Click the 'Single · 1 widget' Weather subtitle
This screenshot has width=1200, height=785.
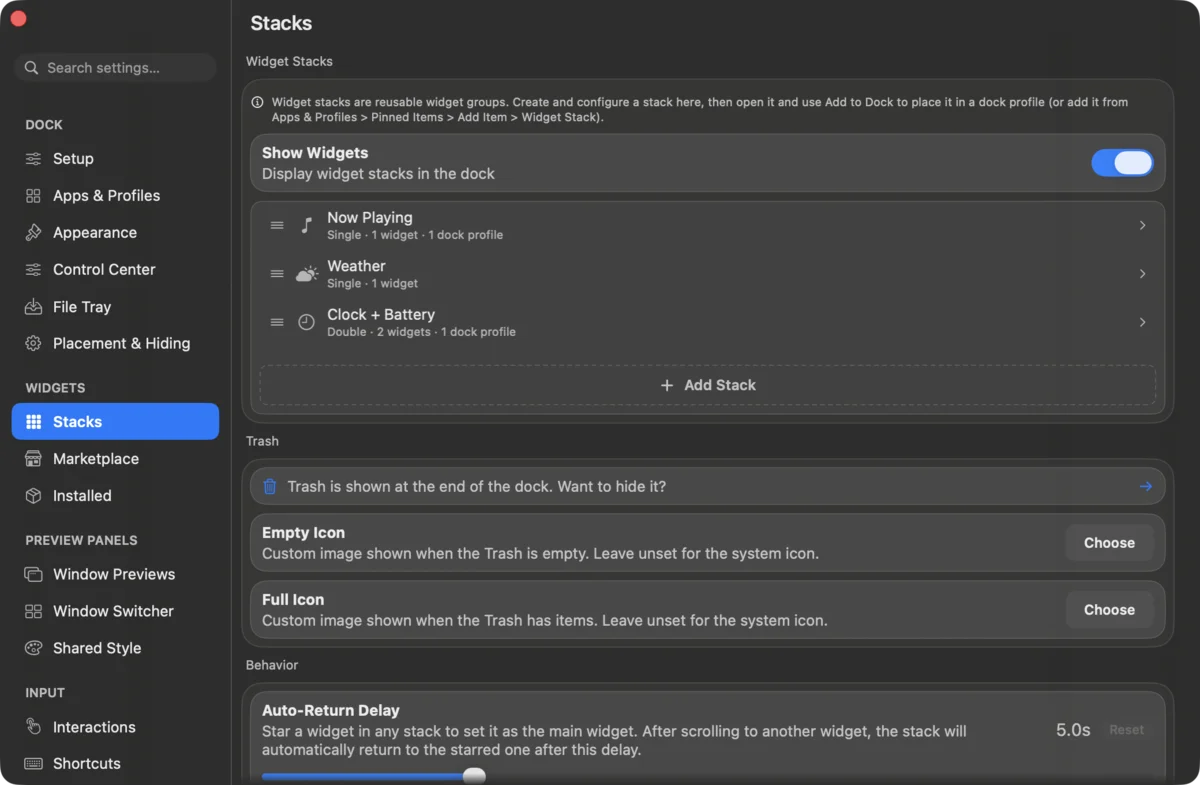372,283
